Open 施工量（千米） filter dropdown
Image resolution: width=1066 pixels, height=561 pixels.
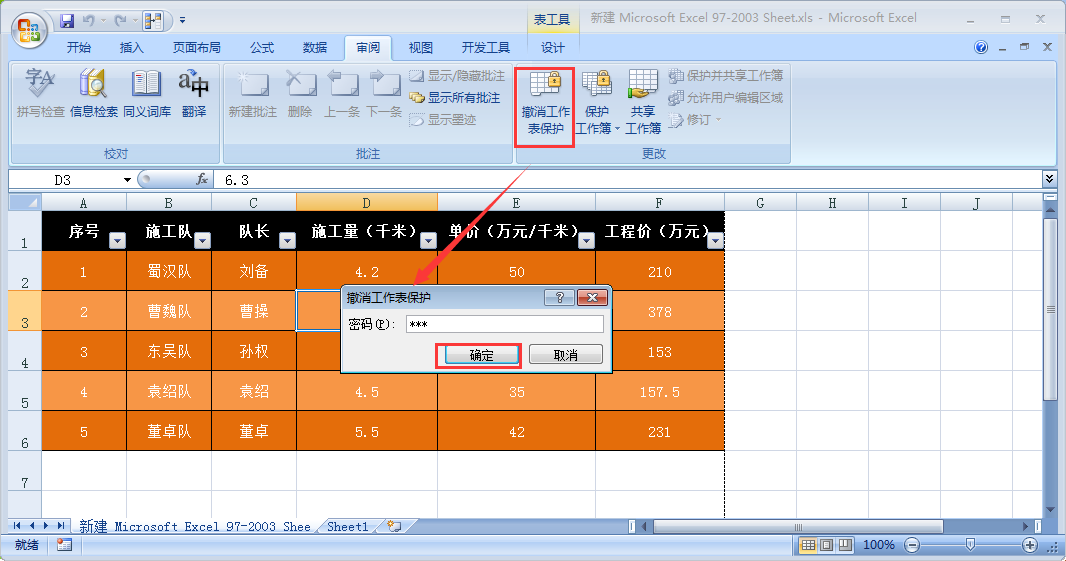click(x=428, y=240)
